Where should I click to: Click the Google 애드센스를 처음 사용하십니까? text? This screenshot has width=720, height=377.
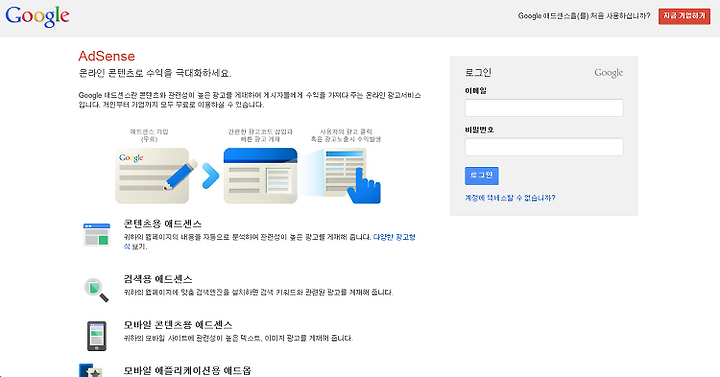click(584, 16)
